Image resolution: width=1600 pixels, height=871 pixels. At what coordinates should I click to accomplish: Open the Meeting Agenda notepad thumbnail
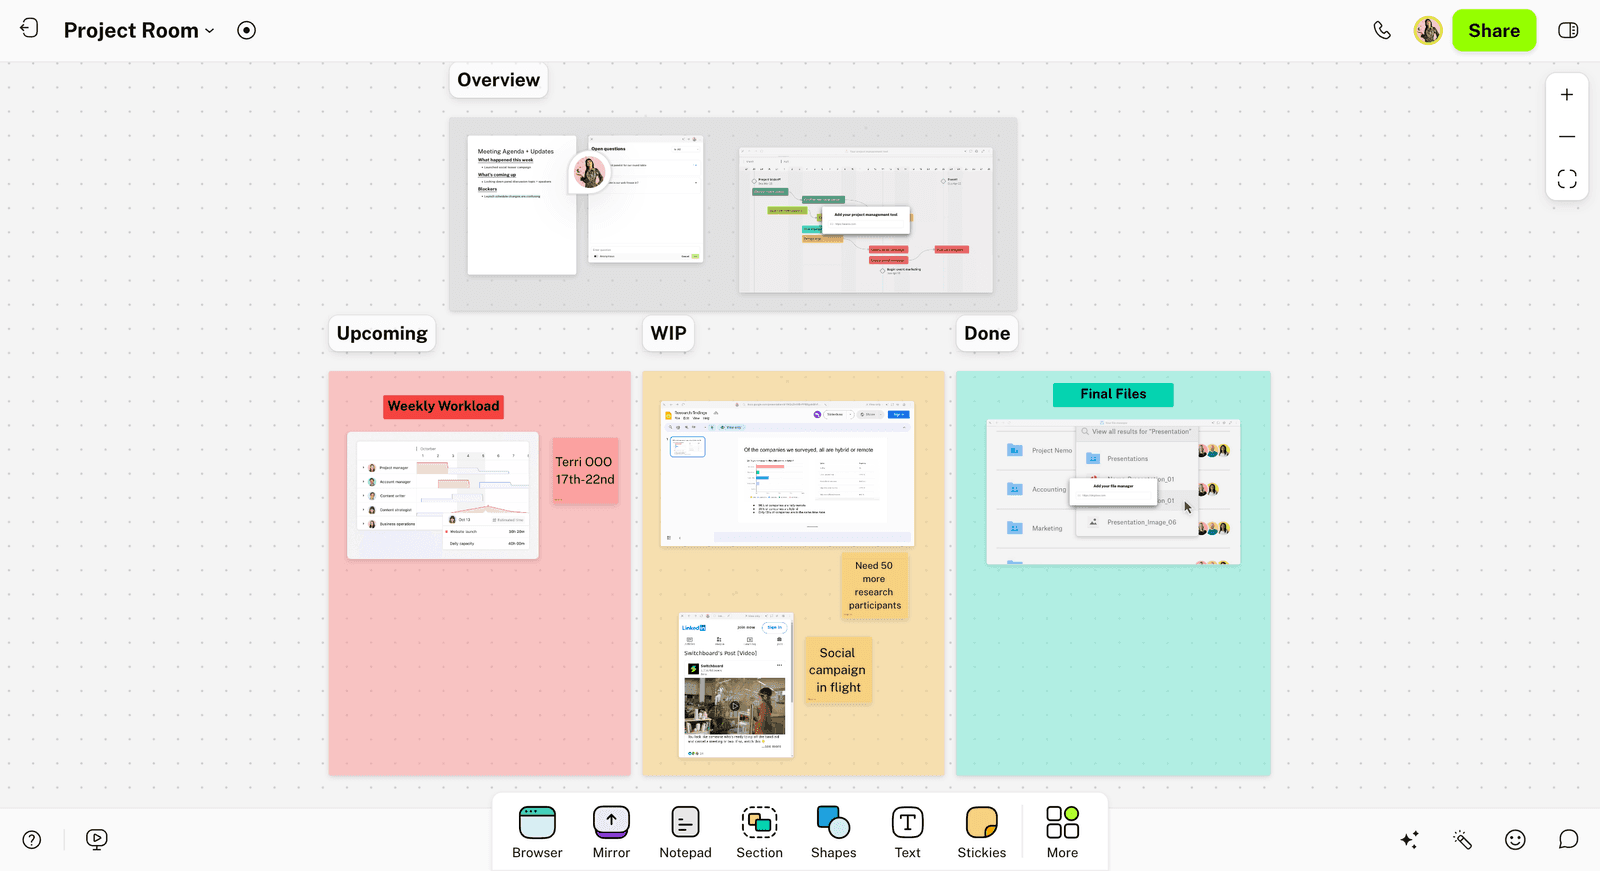pyautogui.click(x=522, y=205)
